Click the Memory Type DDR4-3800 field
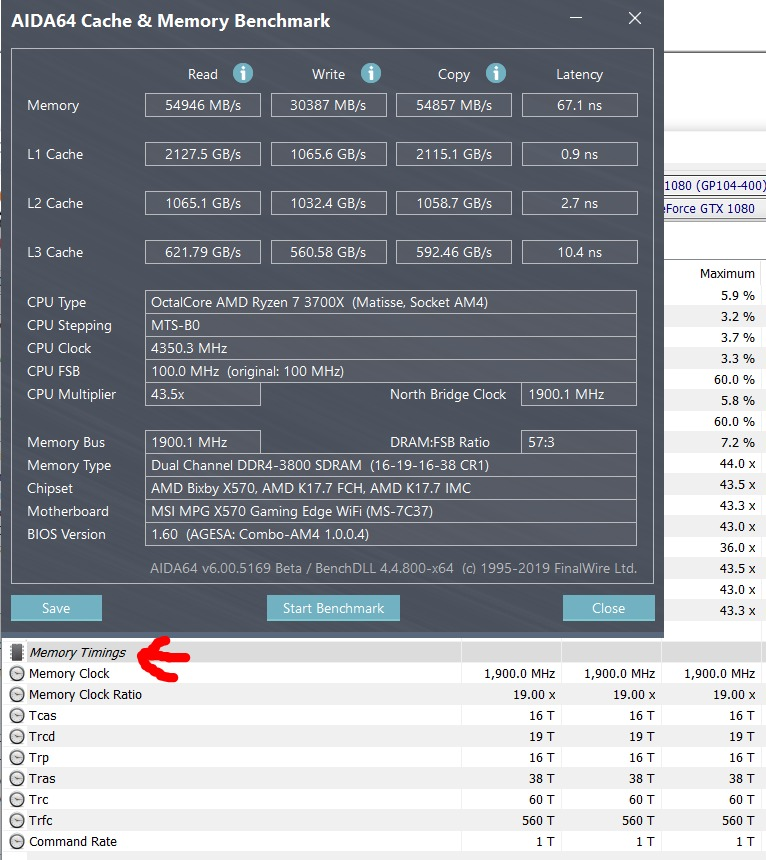Screen dimensions: 766x860 [x=391, y=465]
